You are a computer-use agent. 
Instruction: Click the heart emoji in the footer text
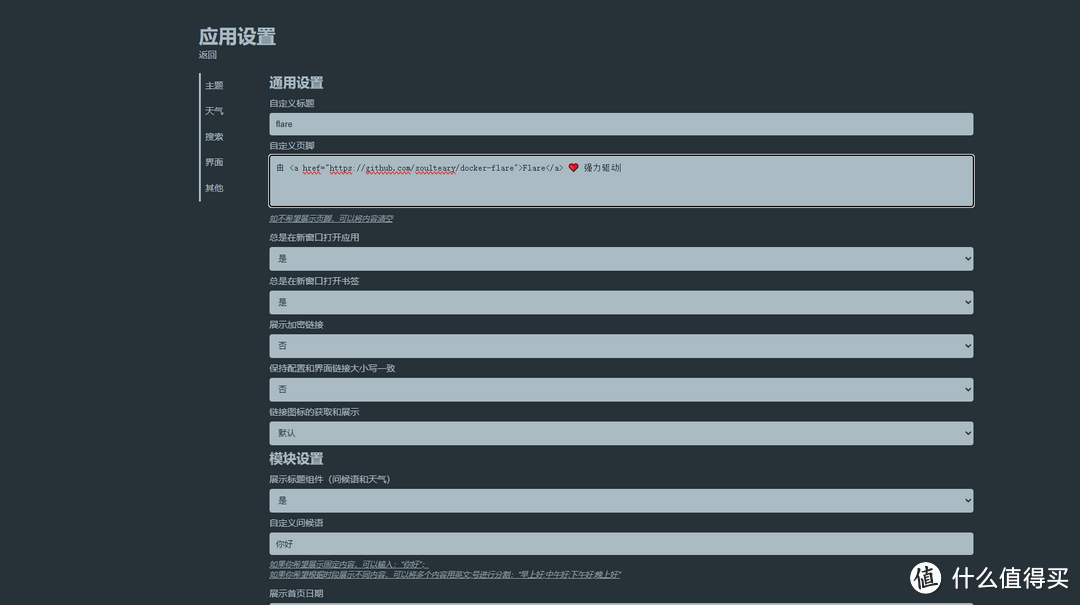pyautogui.click(x=573, y=167)
